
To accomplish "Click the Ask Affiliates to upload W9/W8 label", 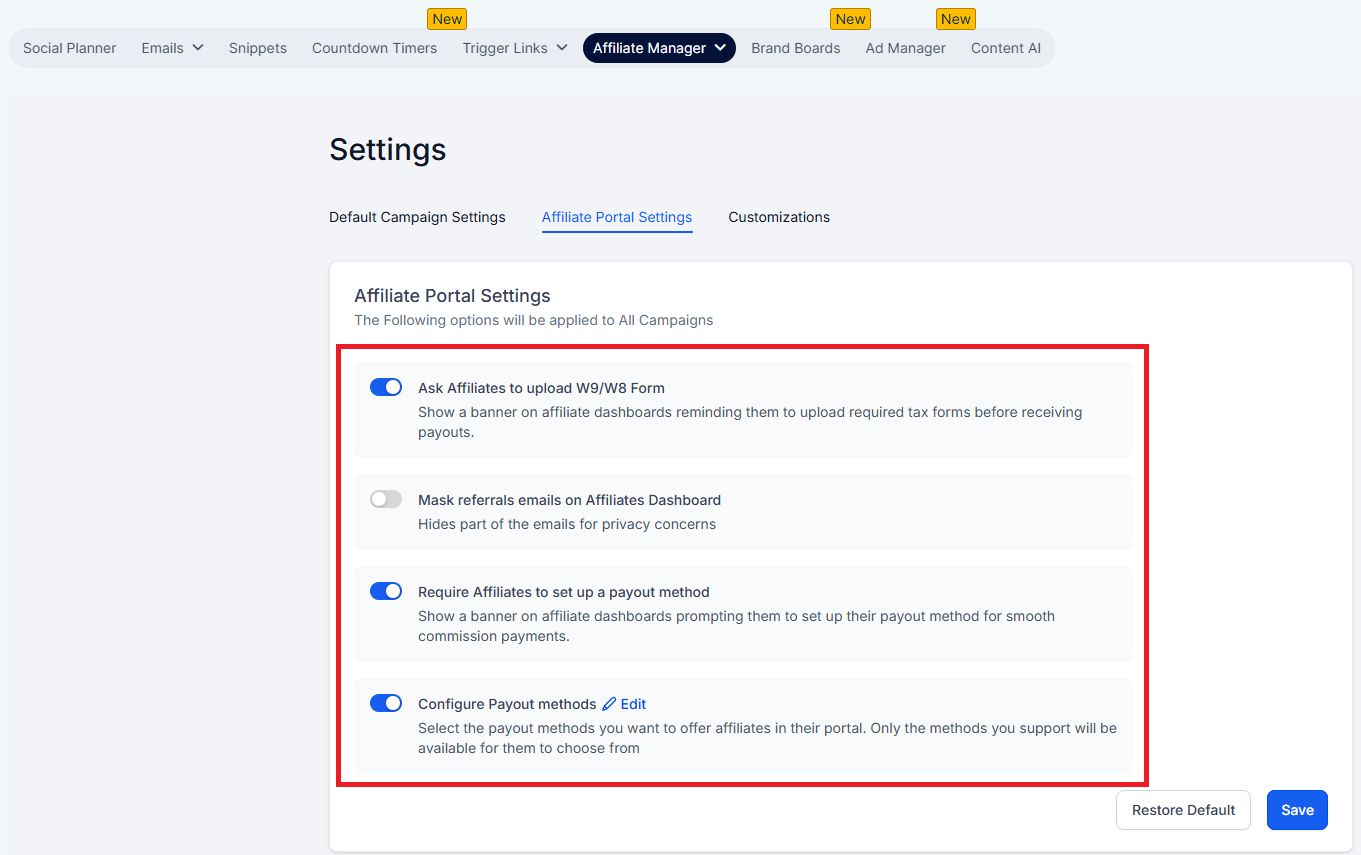I will click(541, 388).
